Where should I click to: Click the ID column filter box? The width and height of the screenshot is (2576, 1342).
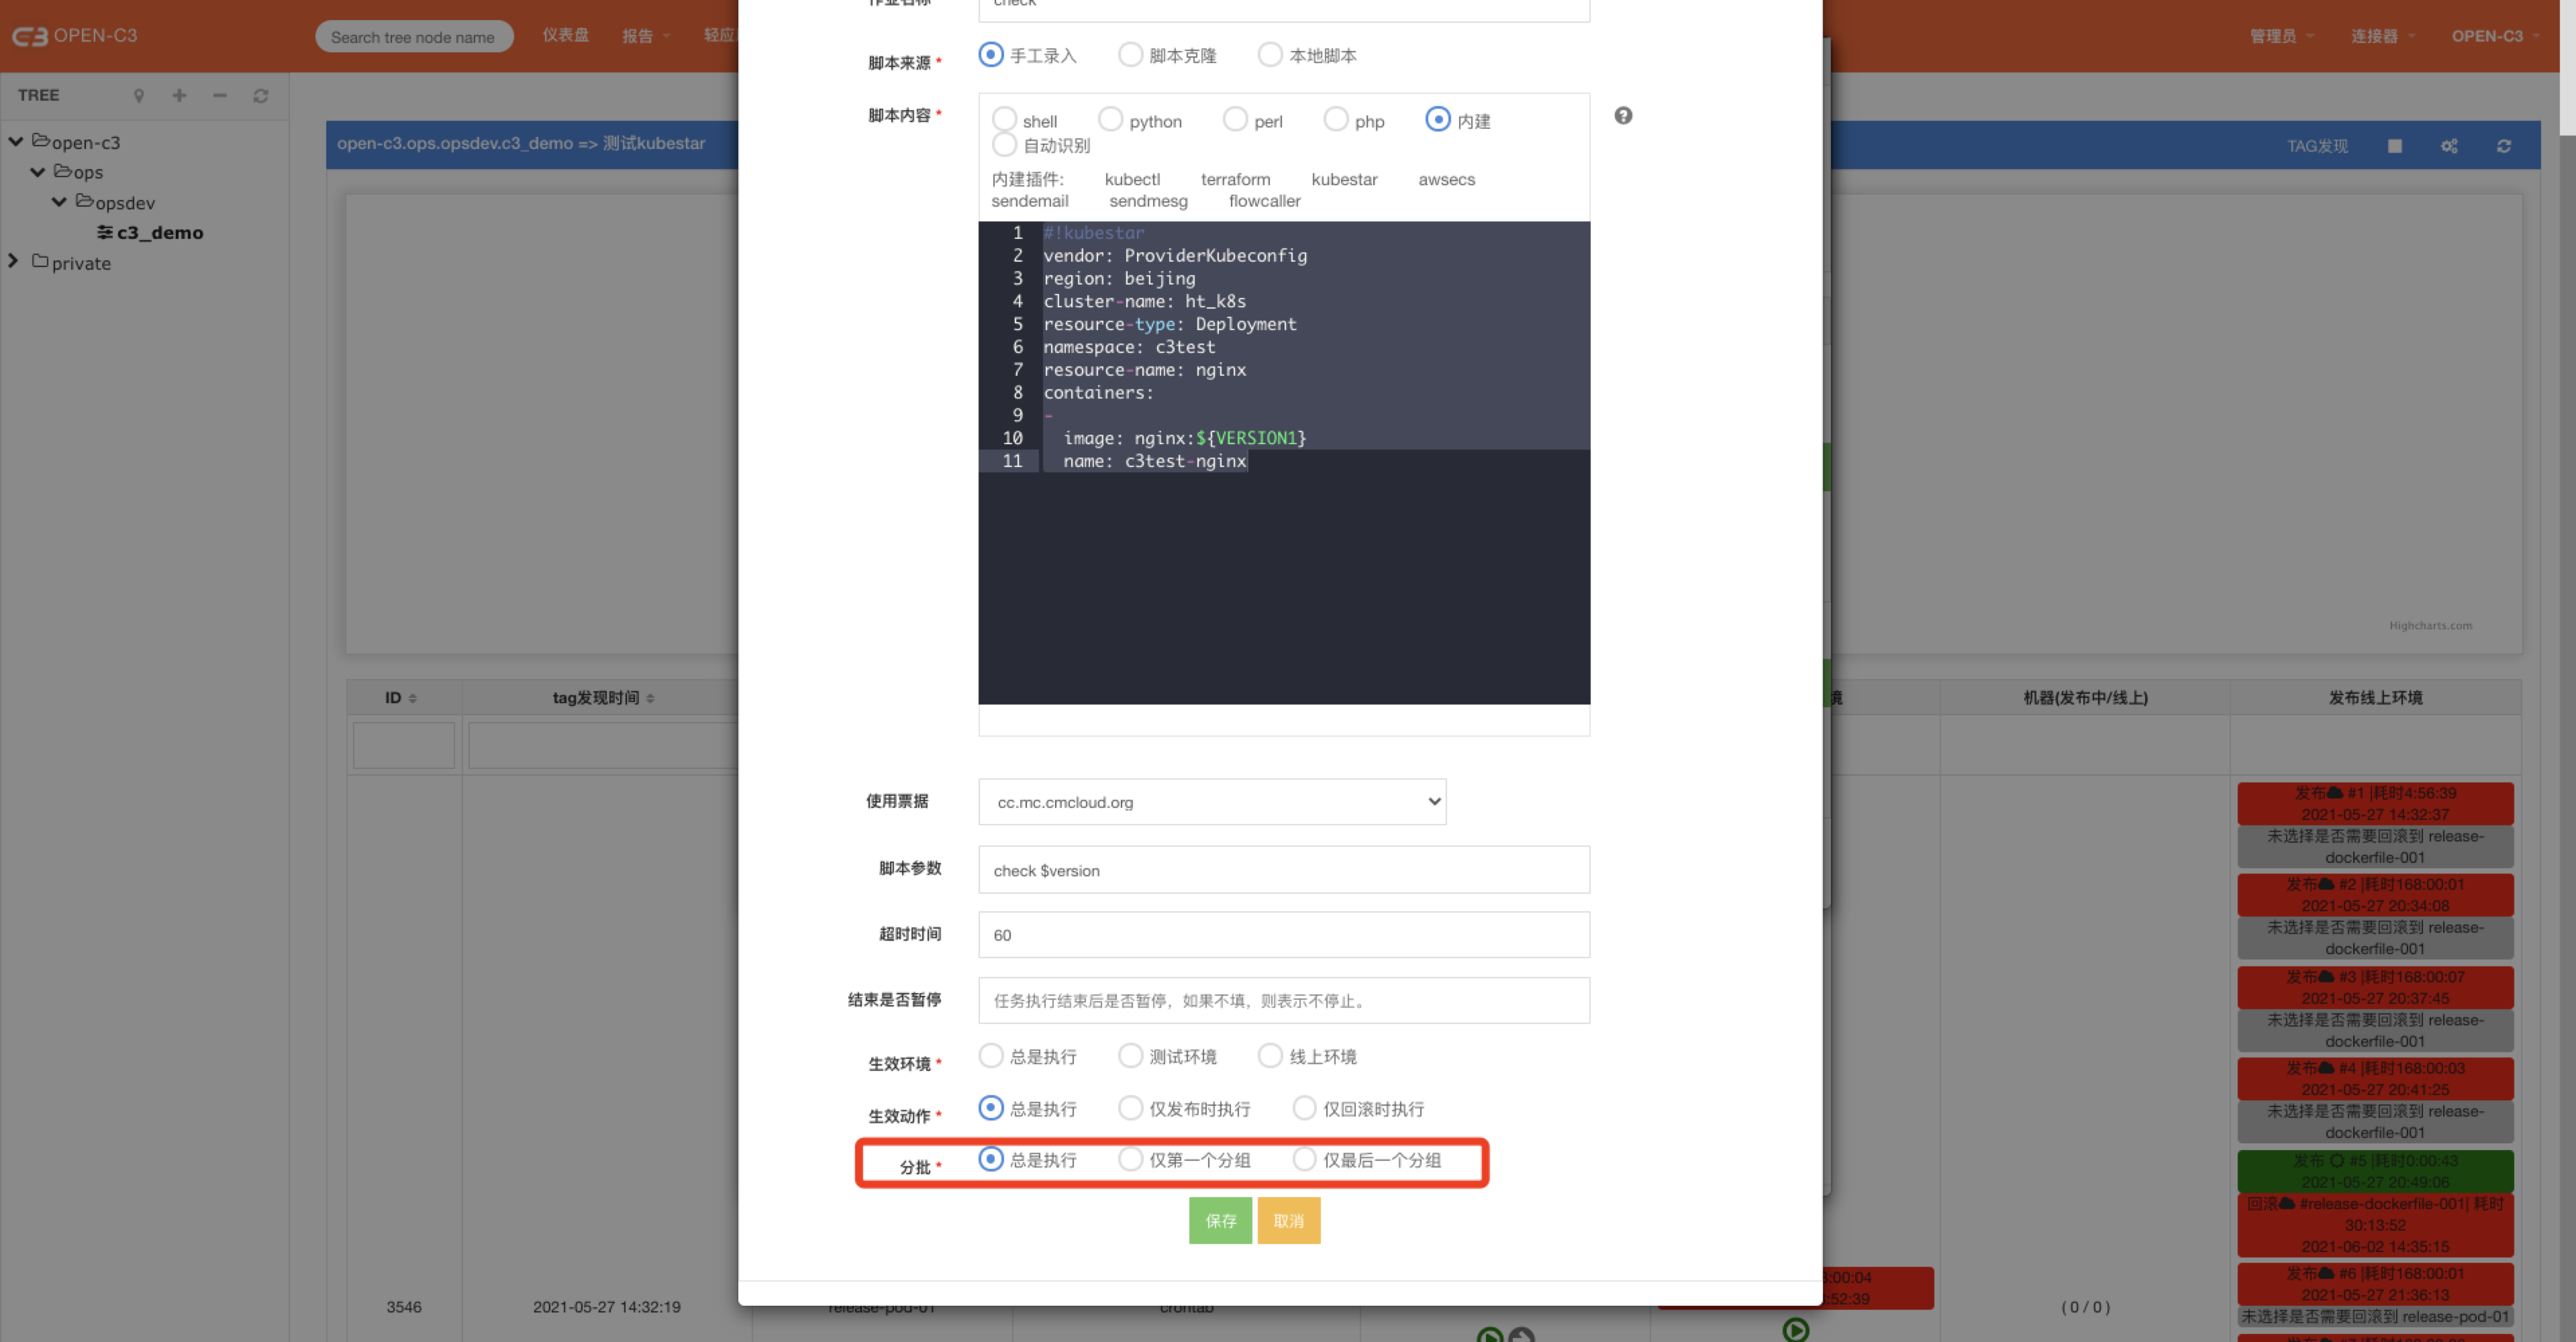point(404,745)
